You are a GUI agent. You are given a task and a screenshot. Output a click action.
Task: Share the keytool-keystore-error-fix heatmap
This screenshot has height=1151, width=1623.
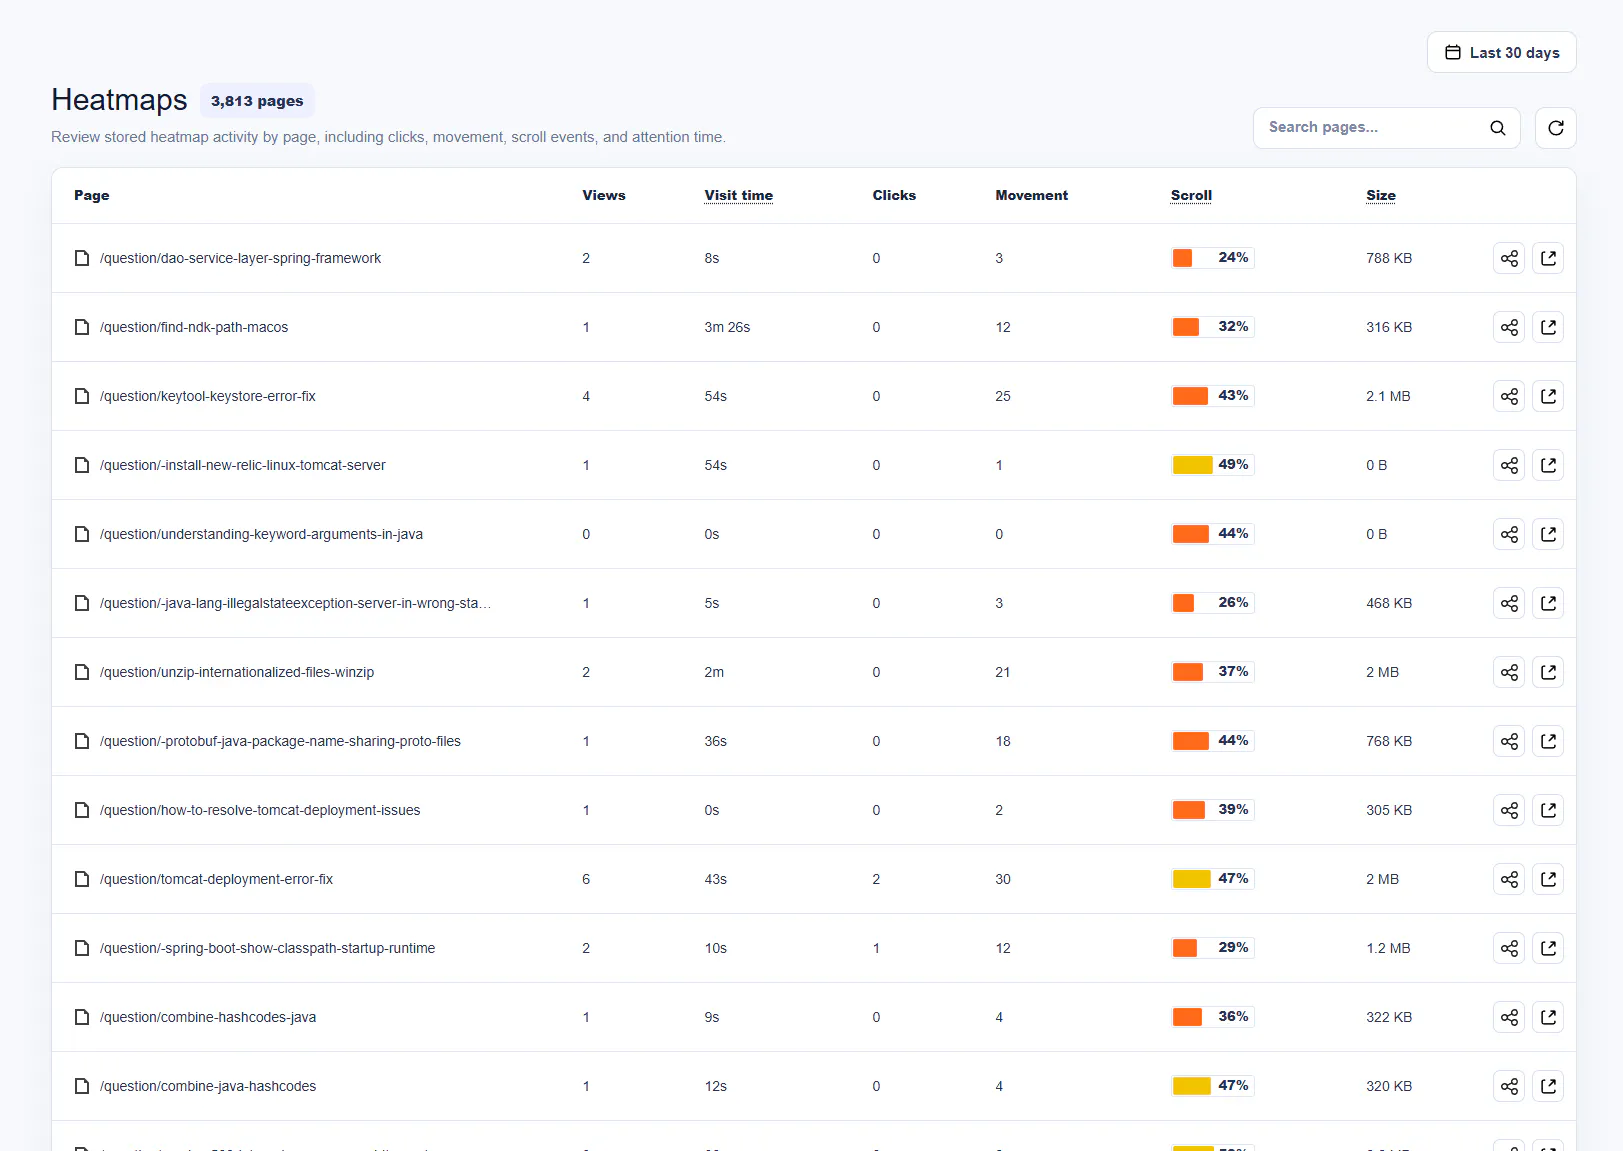pos(1509,396)
